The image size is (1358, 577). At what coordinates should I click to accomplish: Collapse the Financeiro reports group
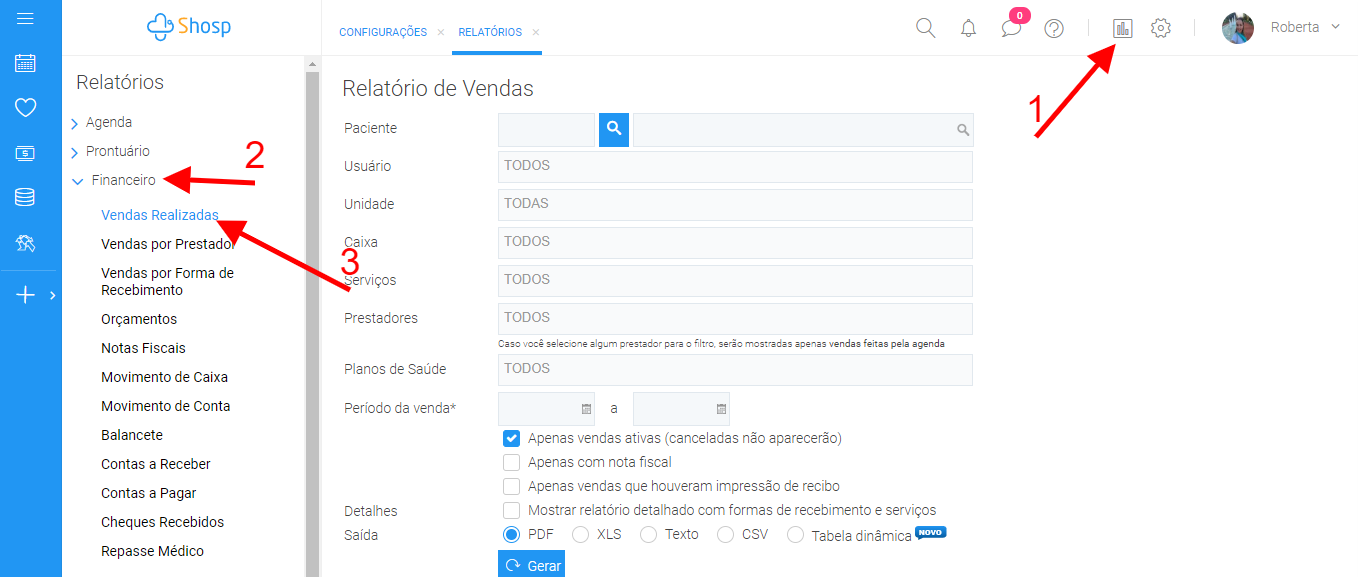tap(77, 181)
